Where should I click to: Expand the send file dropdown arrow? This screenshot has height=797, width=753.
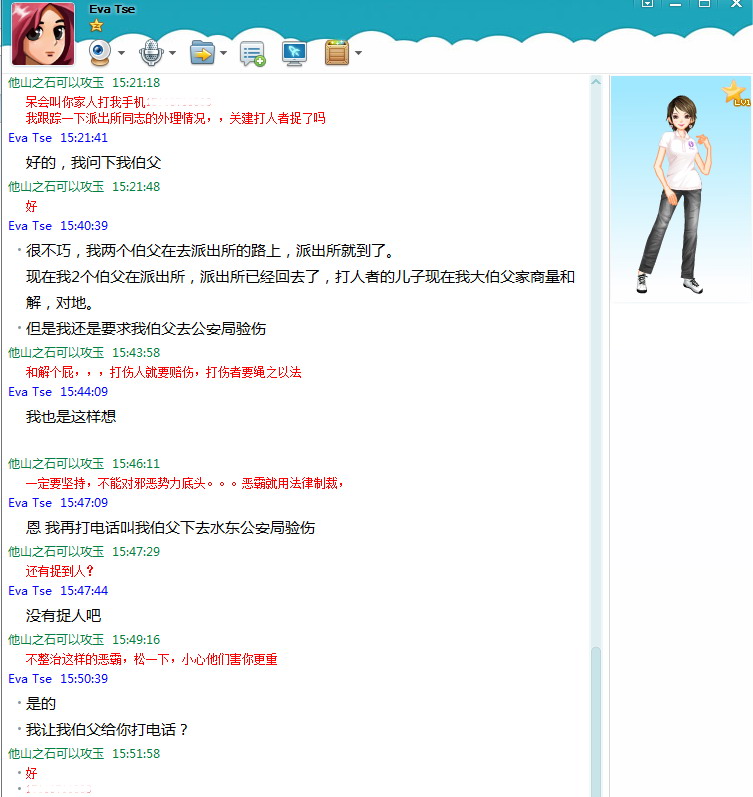coord(223,53)
